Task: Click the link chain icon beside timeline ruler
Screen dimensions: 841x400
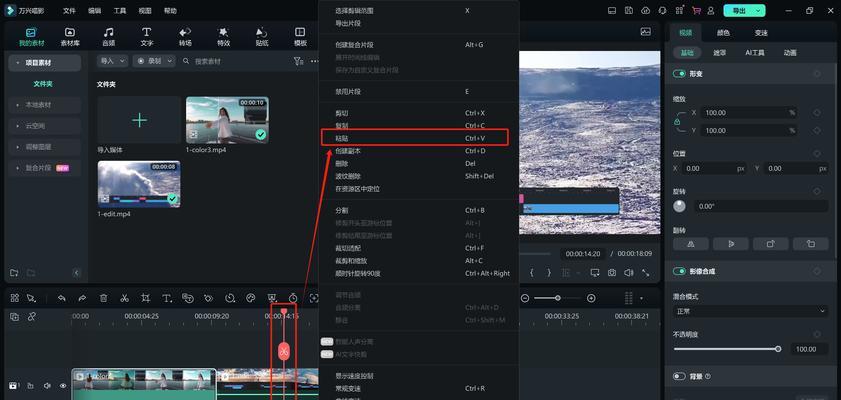Action: (x=32, y=317)
